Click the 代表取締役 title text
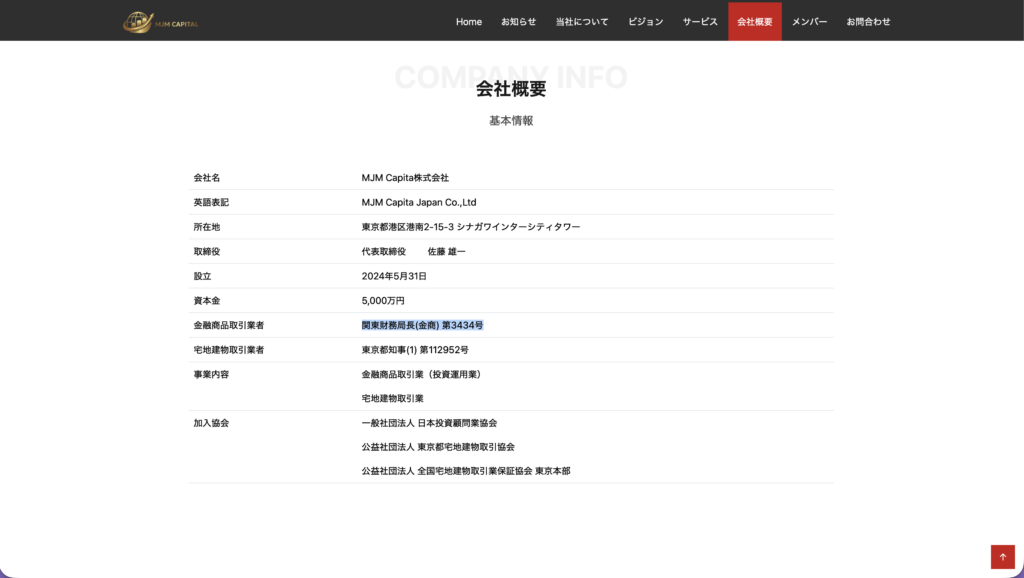 383,251
